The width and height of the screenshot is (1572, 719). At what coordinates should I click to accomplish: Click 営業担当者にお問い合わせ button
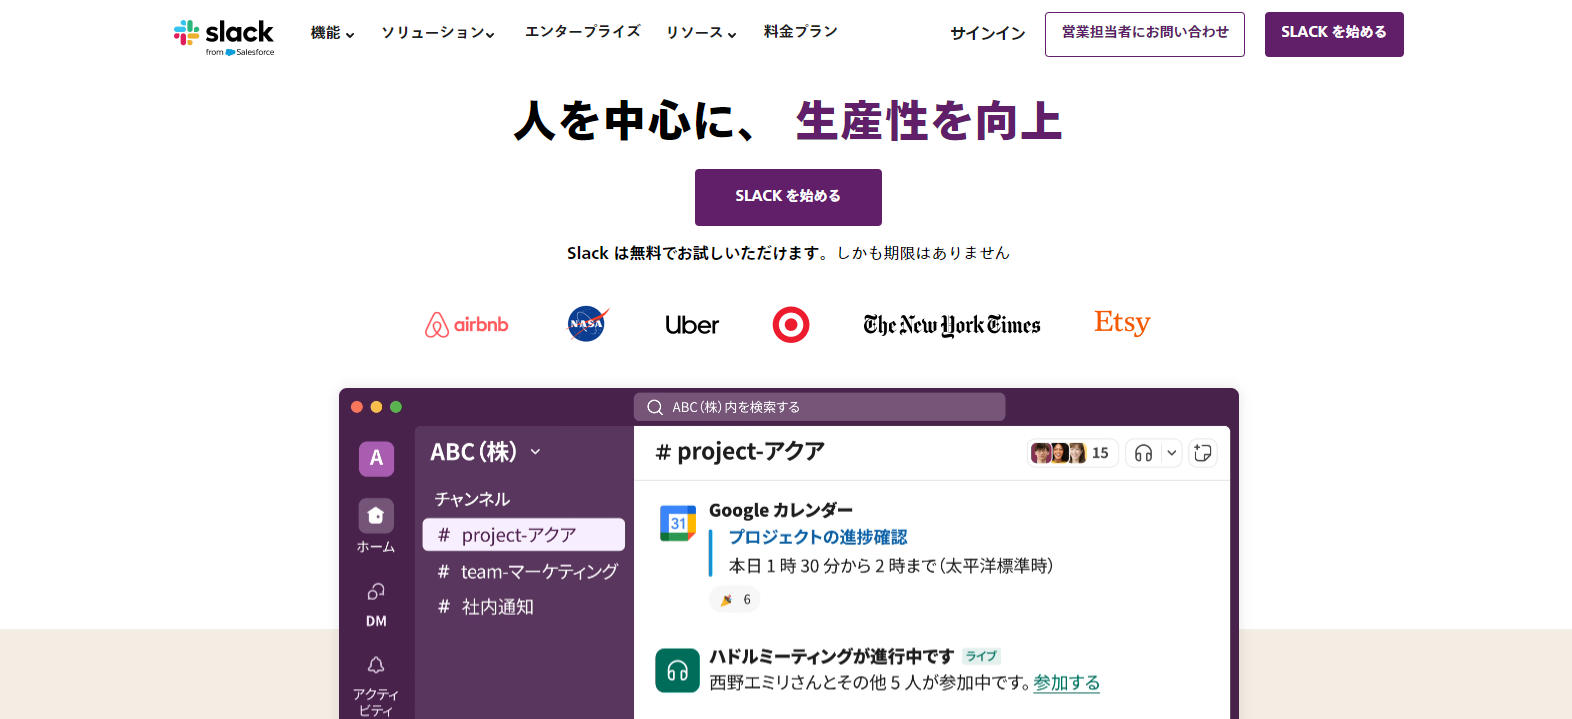pyautogui.click(x=1145, y=34)
